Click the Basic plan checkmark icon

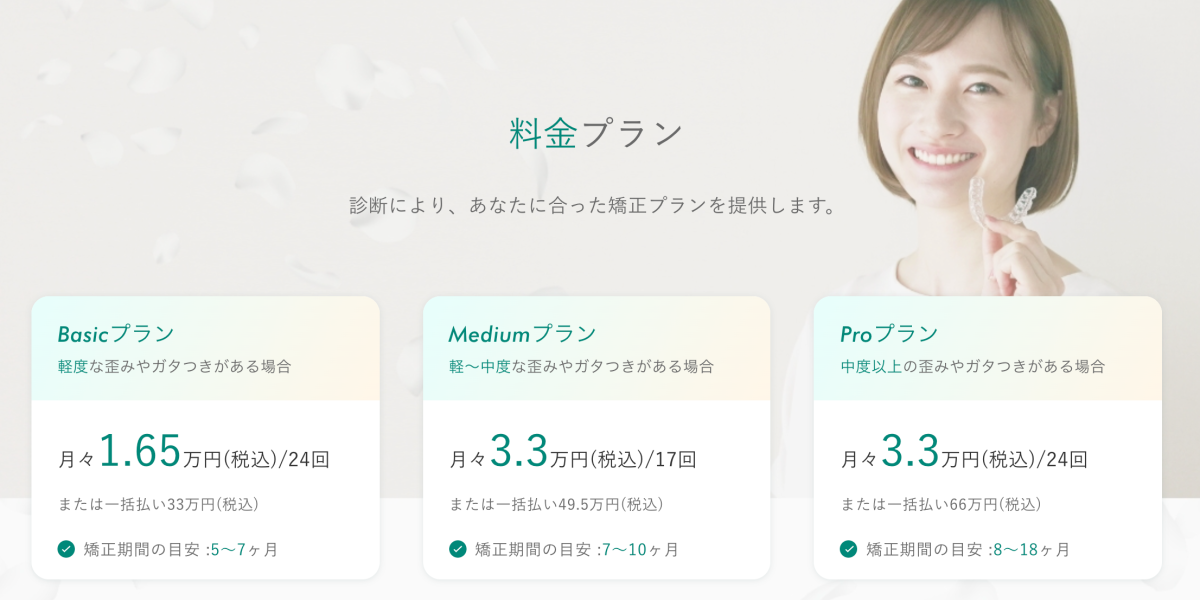tap(66, 549)
